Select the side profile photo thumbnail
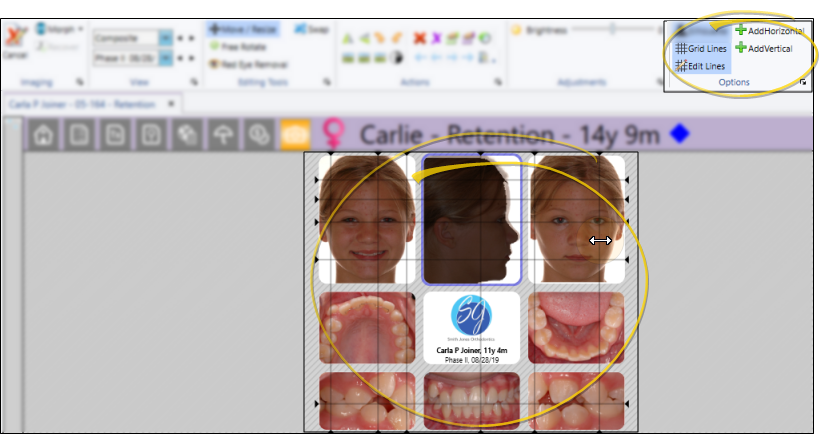The width and height of the screenshot is (829, 434). (471, 219)
